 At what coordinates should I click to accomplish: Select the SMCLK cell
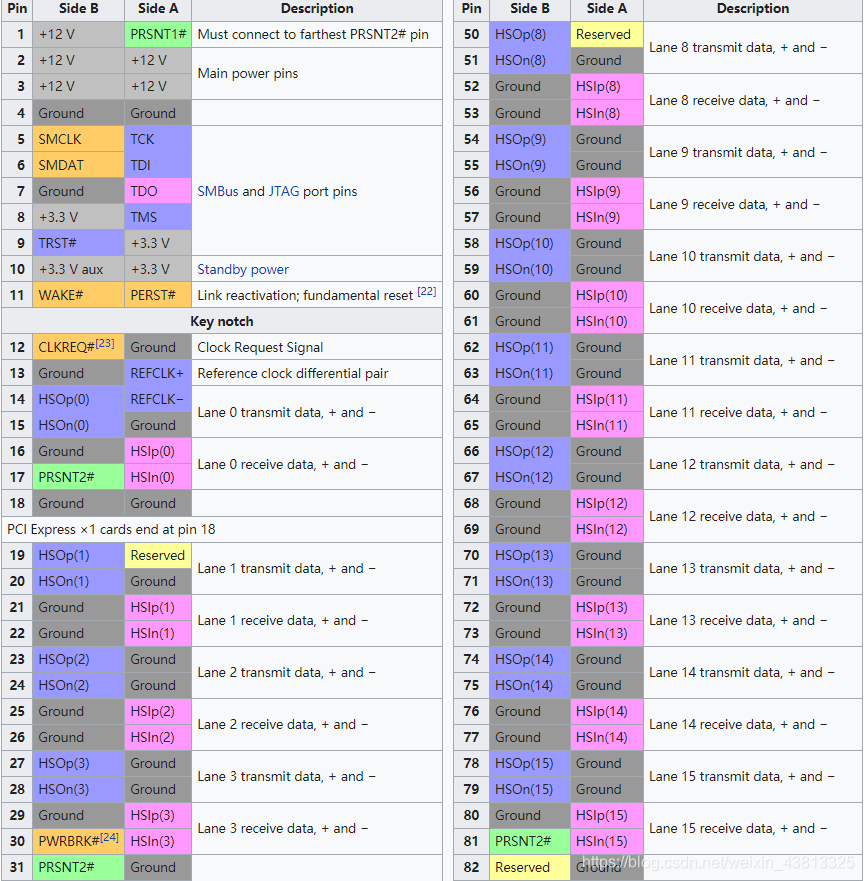coord(79,139)
